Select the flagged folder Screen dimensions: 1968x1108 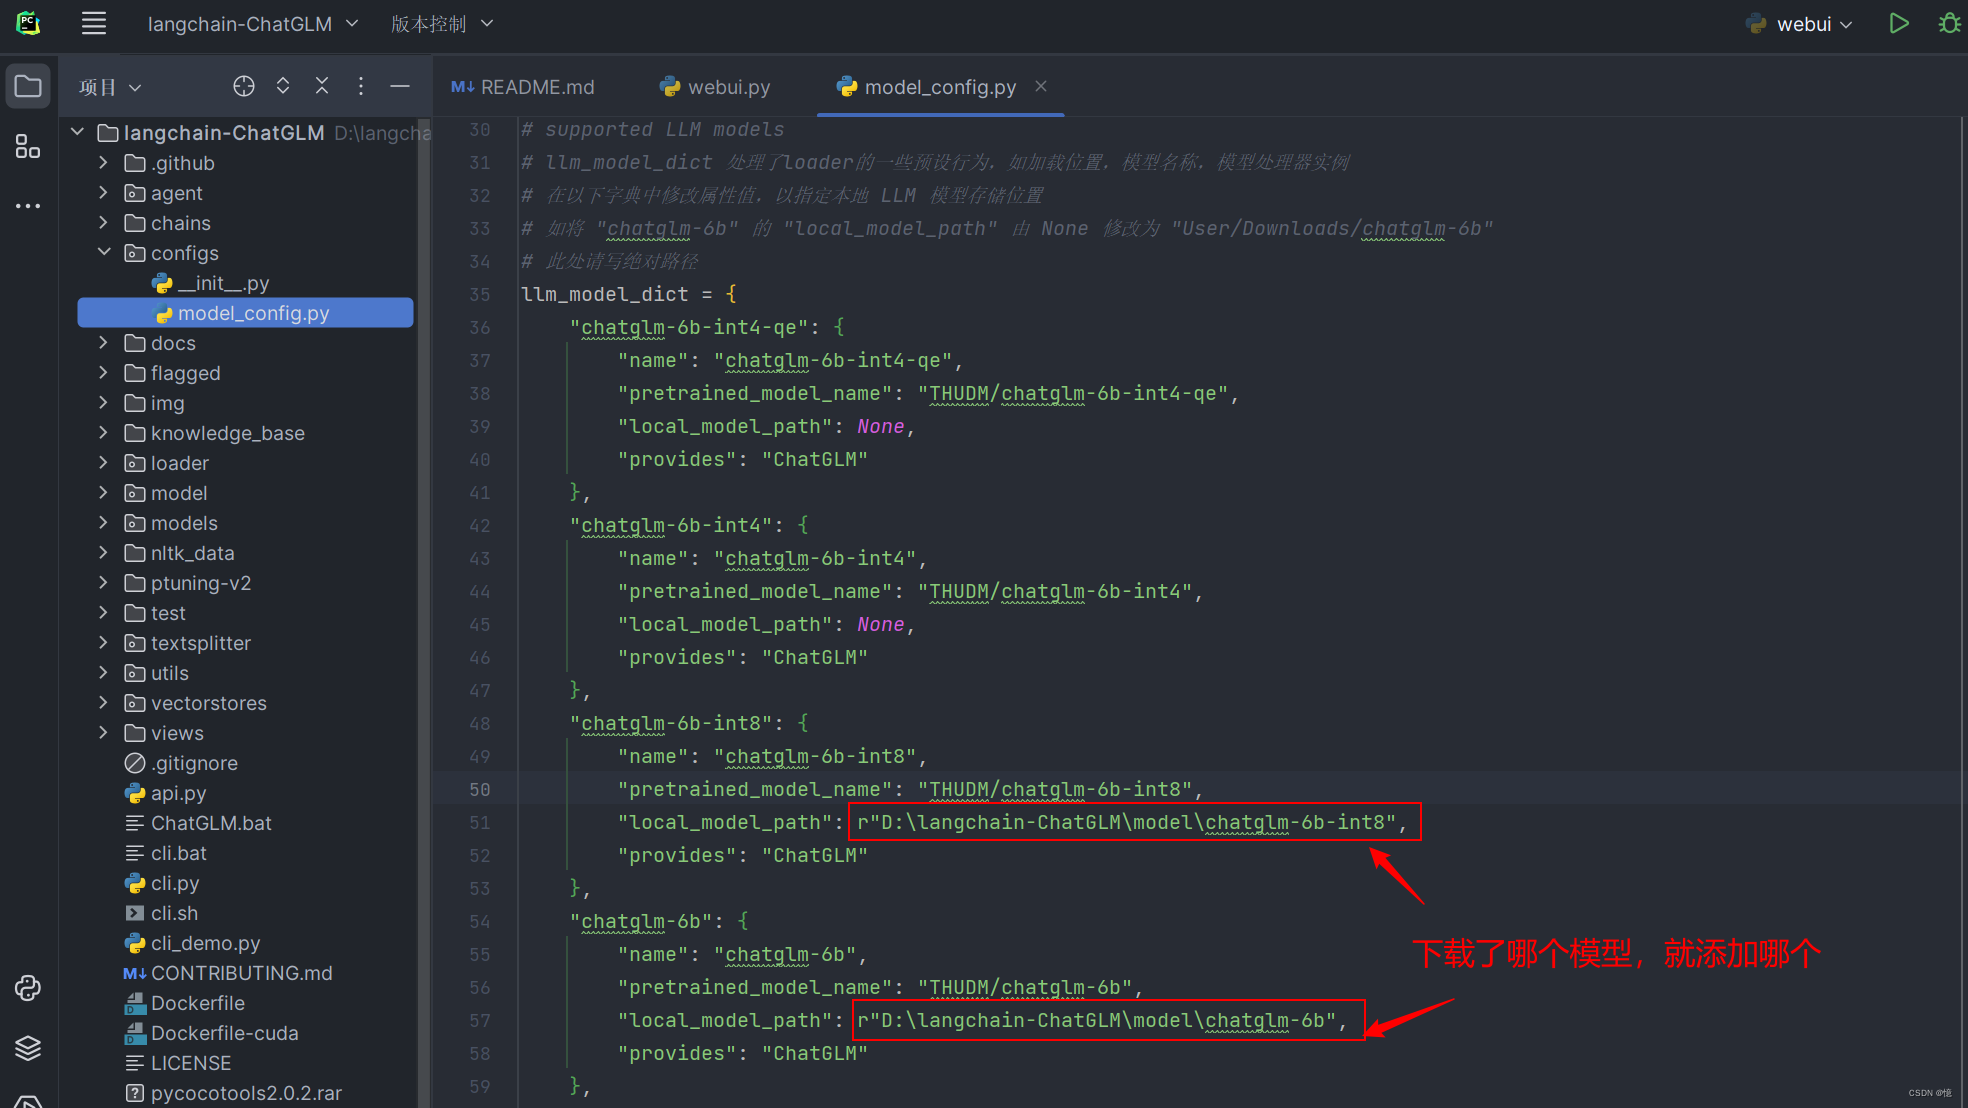pyautogui.click(x=173, y=373)
